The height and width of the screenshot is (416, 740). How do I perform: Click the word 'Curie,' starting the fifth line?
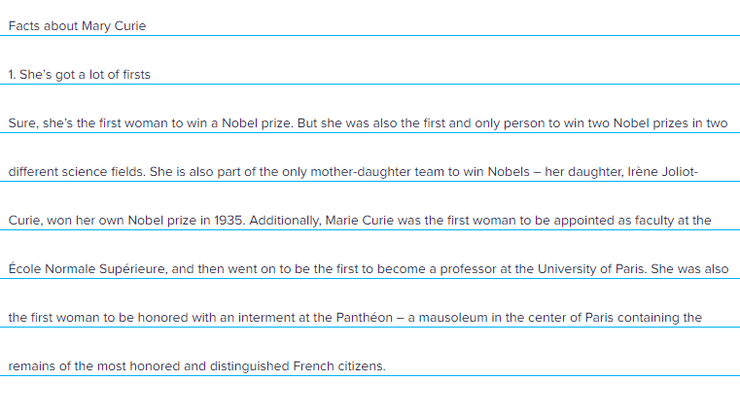(25, 221)
